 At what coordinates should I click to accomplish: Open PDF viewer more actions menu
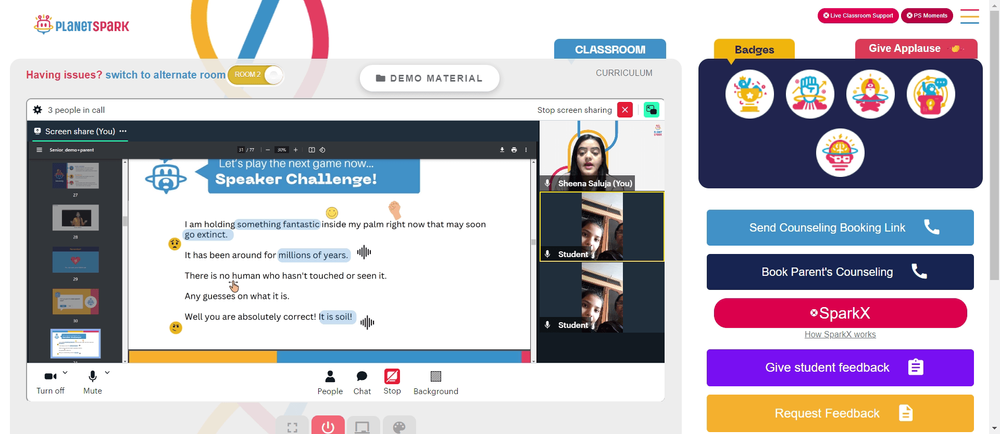(526, 150)
